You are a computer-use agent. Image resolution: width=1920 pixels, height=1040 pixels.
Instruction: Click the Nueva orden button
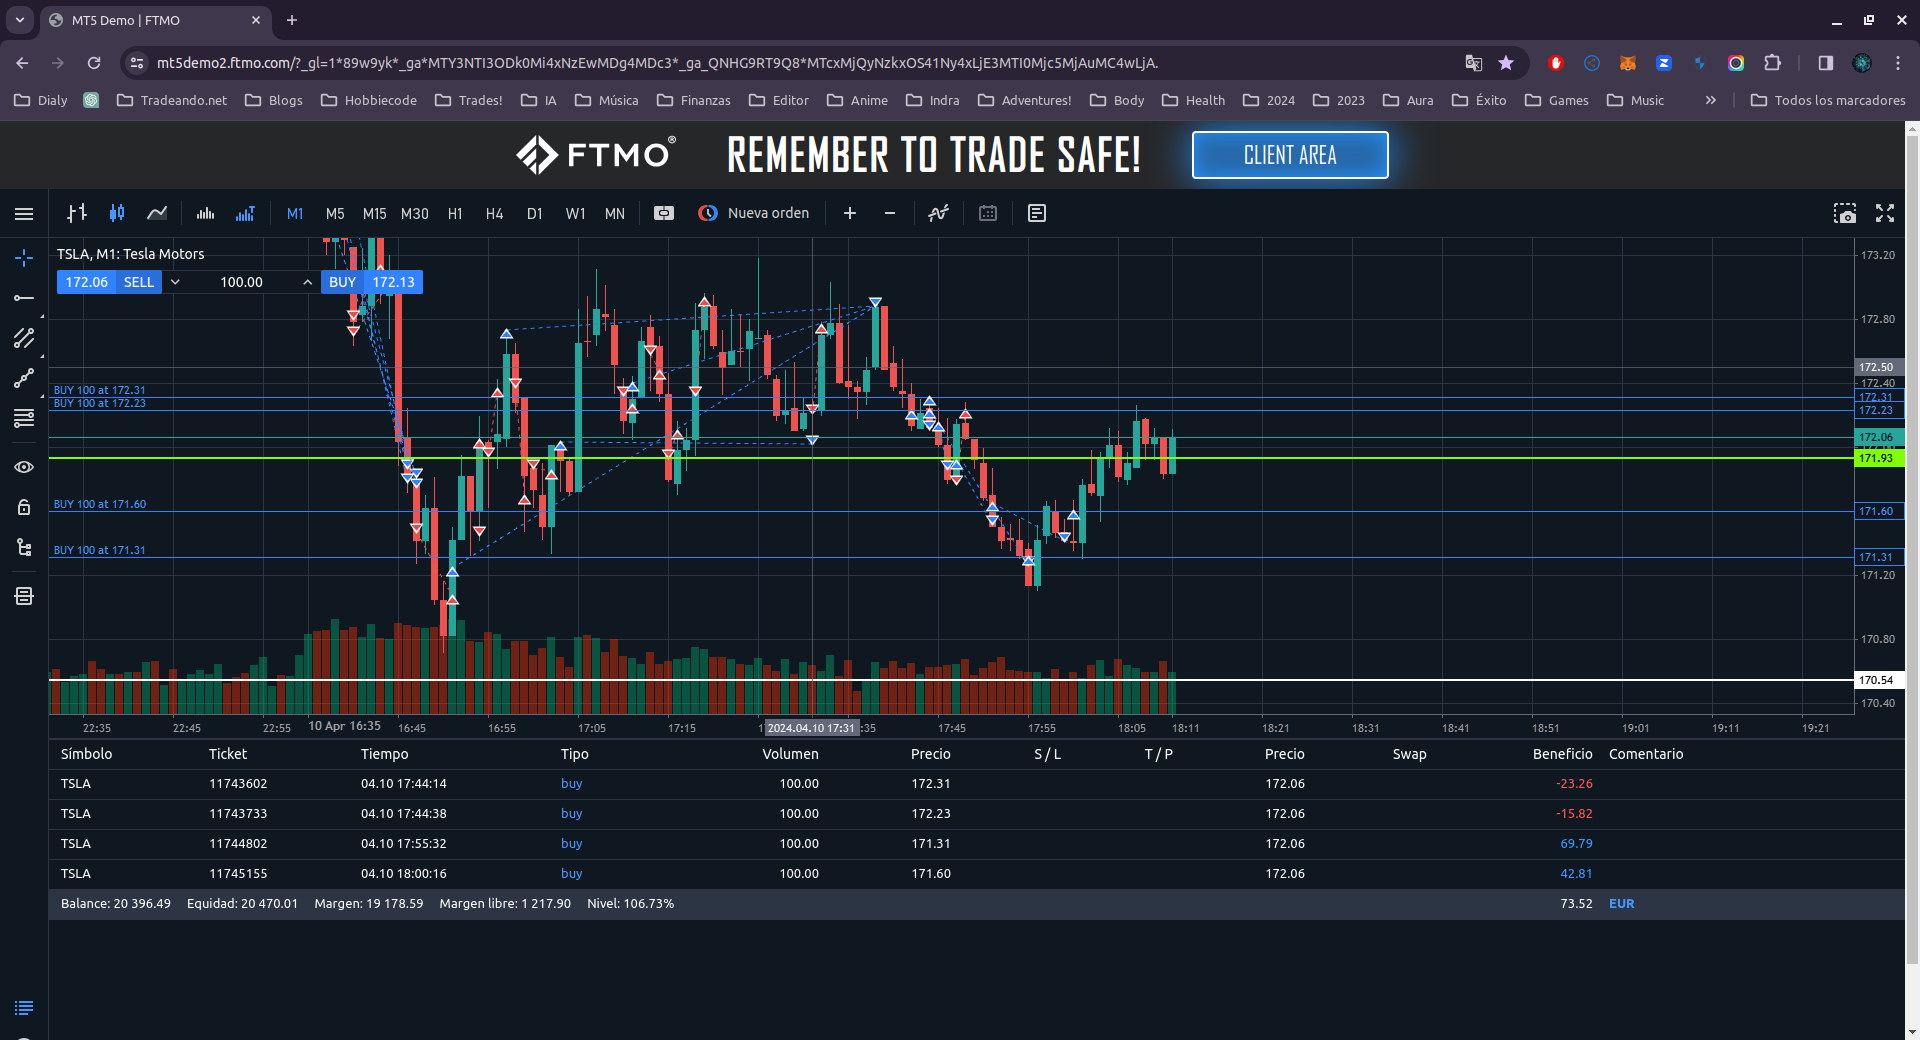755,213
